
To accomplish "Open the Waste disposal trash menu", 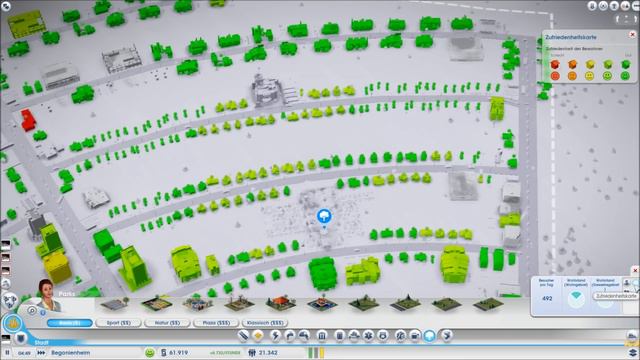I will 340,336.
